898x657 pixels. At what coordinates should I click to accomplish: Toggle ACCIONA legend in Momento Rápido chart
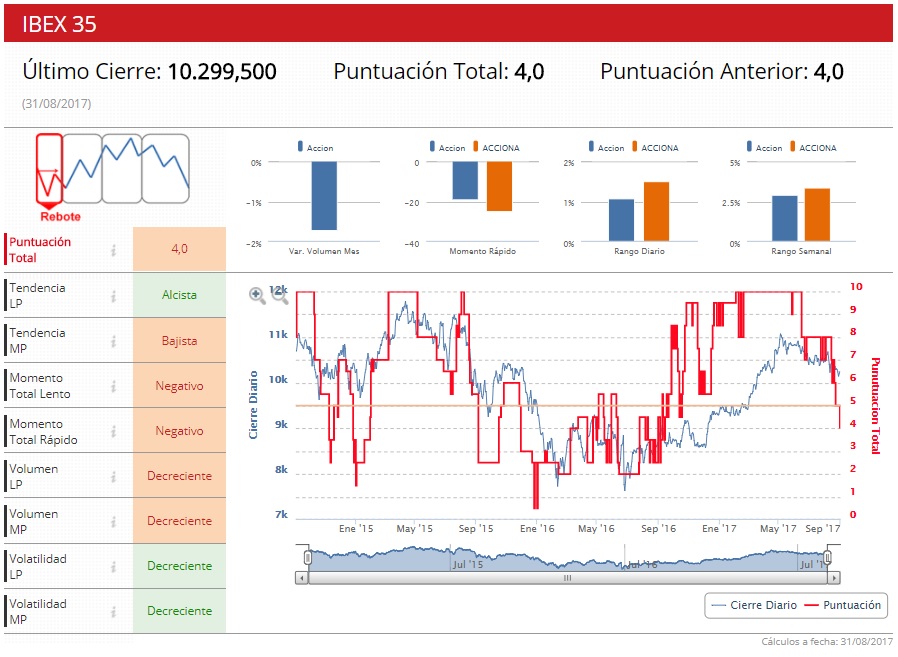point(496,147)
